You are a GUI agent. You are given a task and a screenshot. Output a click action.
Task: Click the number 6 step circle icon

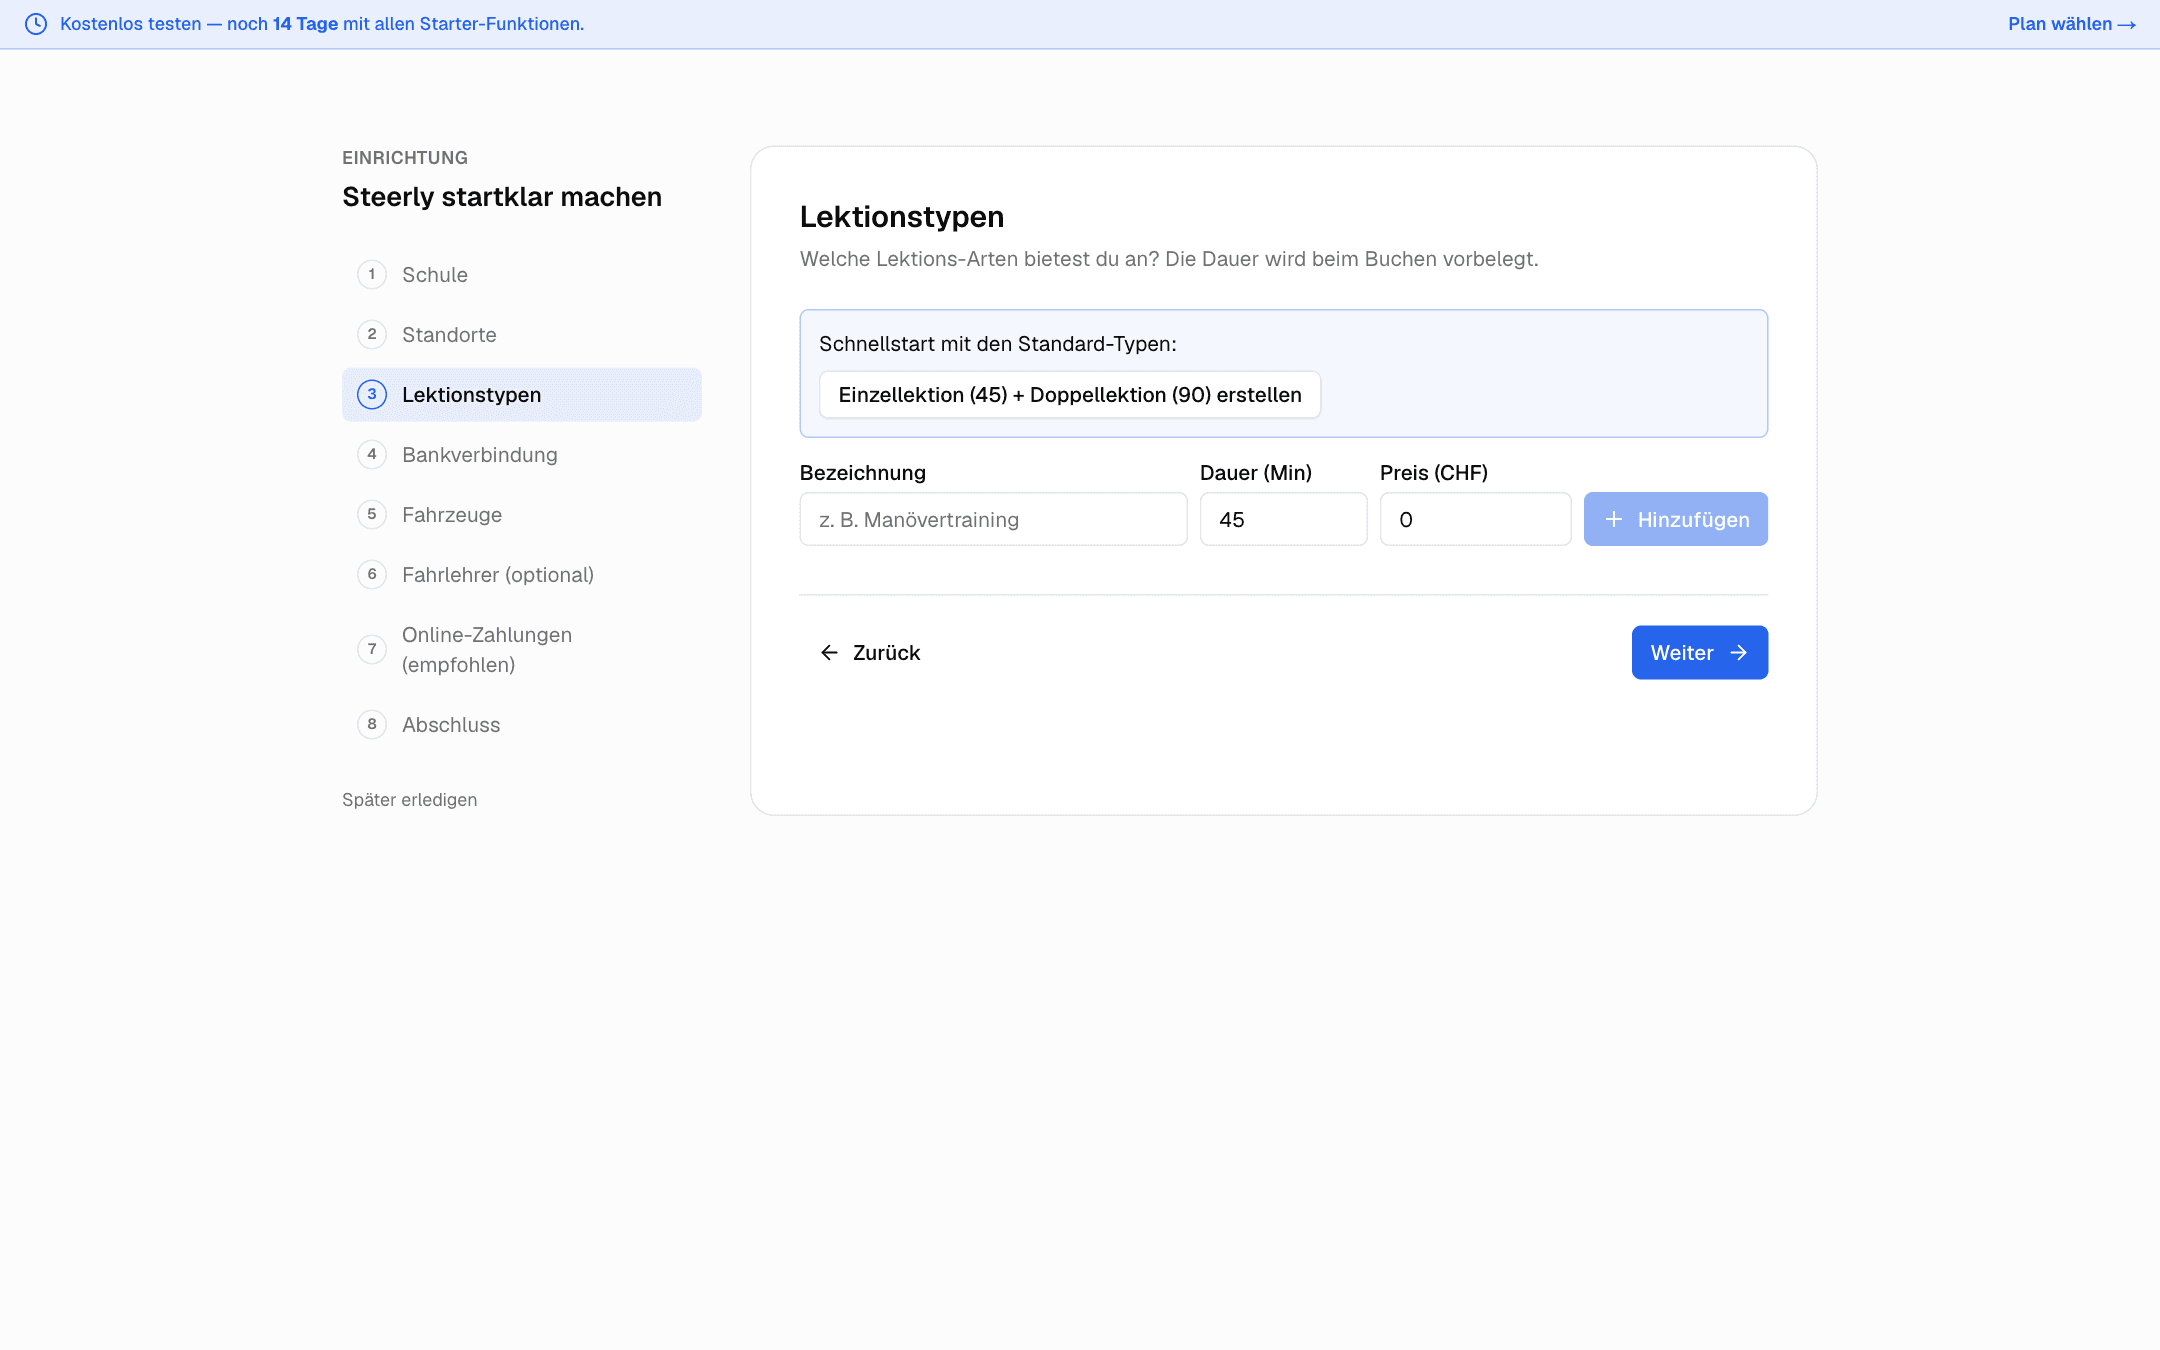coord(372,574)
